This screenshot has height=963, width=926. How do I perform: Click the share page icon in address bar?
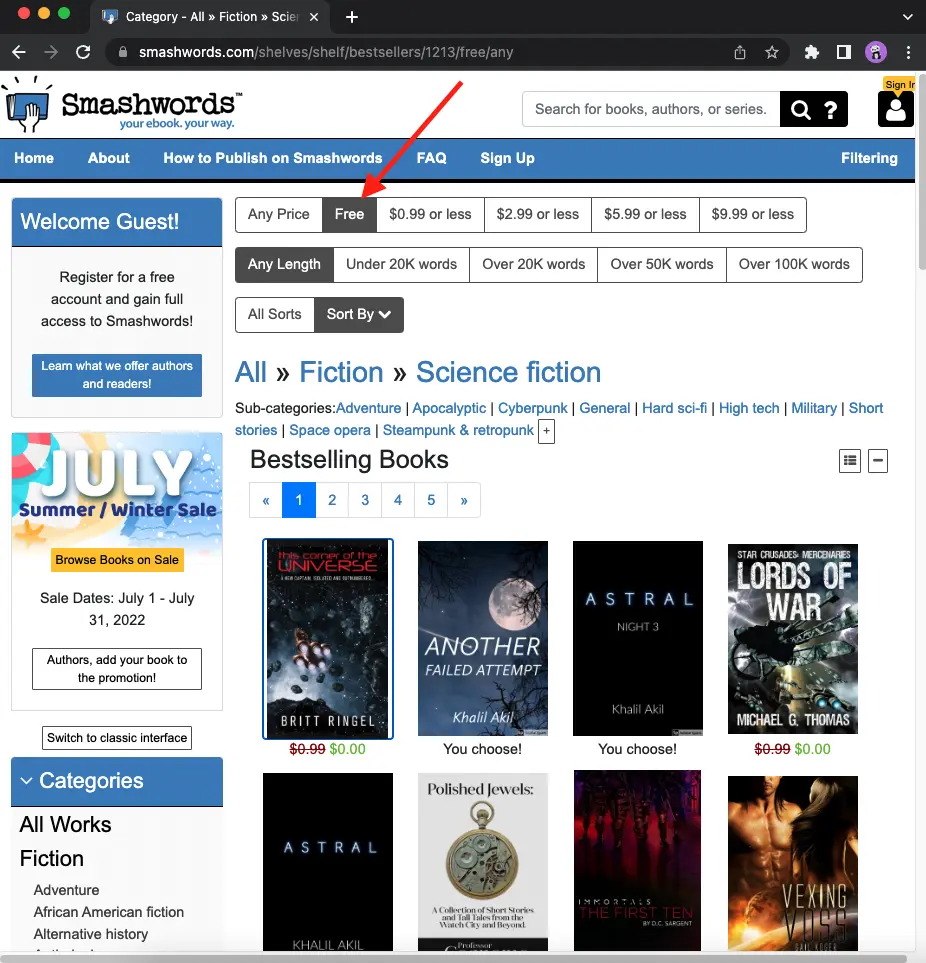pos(740,52)
